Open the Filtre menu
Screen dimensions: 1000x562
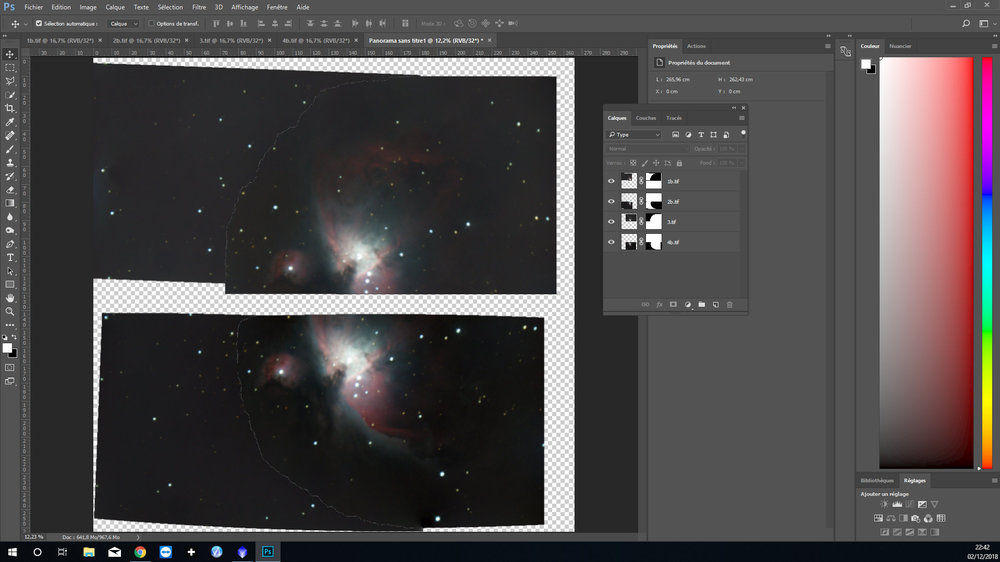coord(199,7)
